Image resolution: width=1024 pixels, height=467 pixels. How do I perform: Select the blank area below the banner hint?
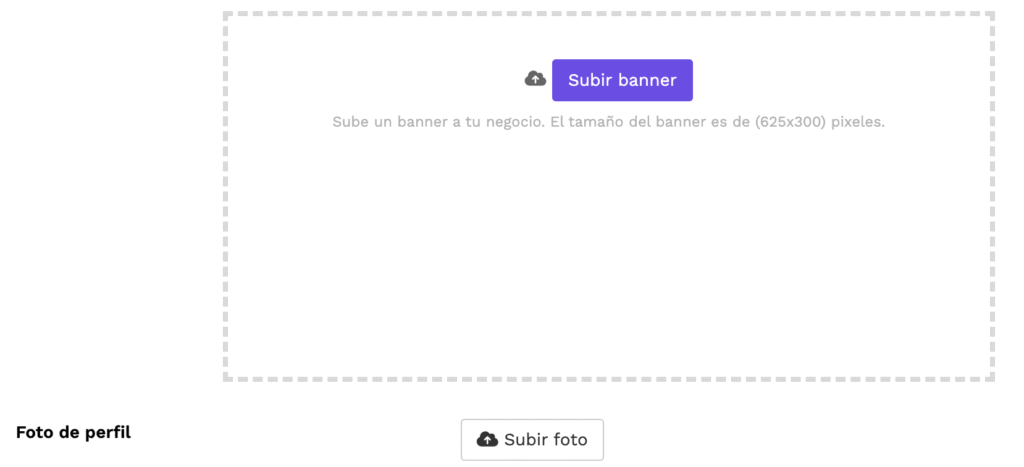(x=609, y=255)
